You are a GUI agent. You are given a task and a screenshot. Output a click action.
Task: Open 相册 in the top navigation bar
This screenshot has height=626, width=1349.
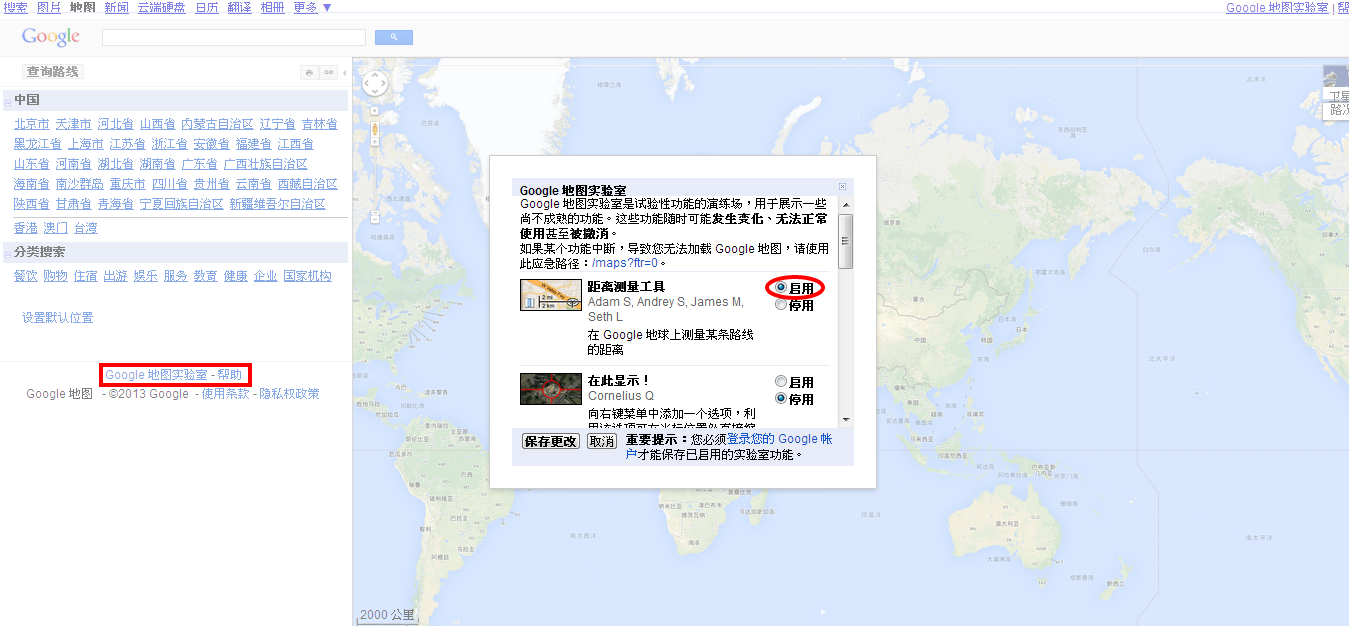272,7
